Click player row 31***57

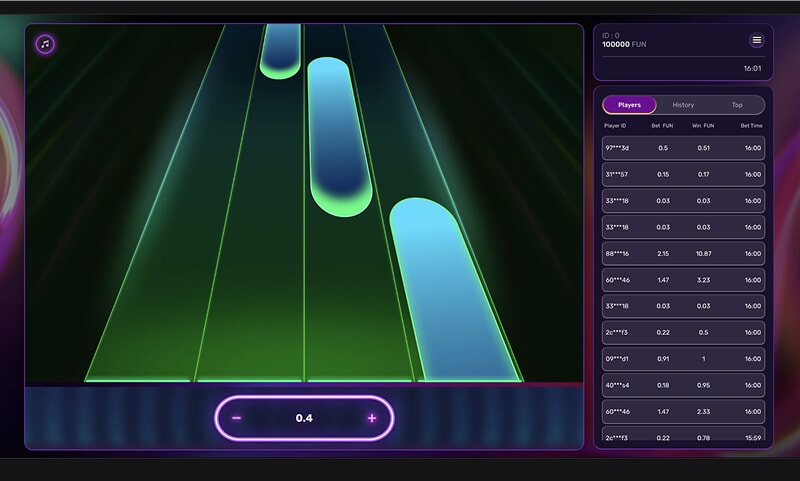[x=683, y=175]
